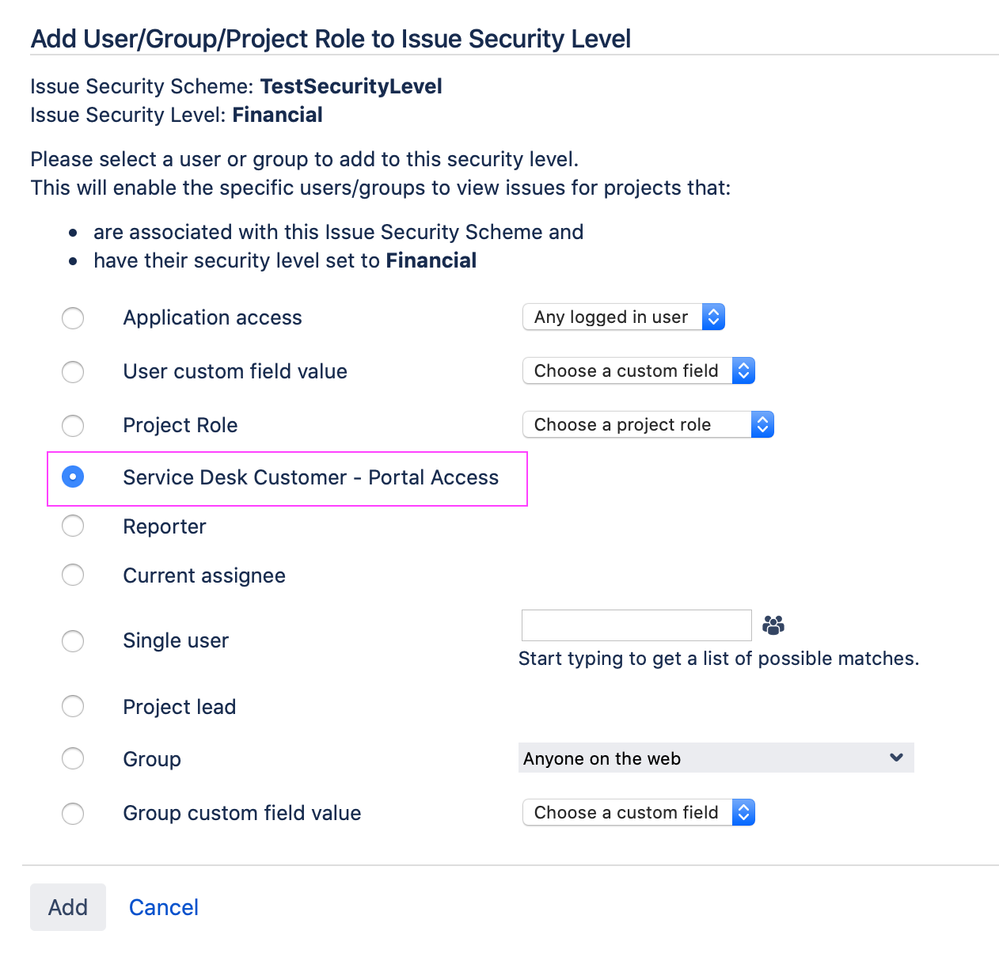This screenshot has width=999, height=961.
Task: Choose the Project Role radio button
Action: tap(73, 425)
